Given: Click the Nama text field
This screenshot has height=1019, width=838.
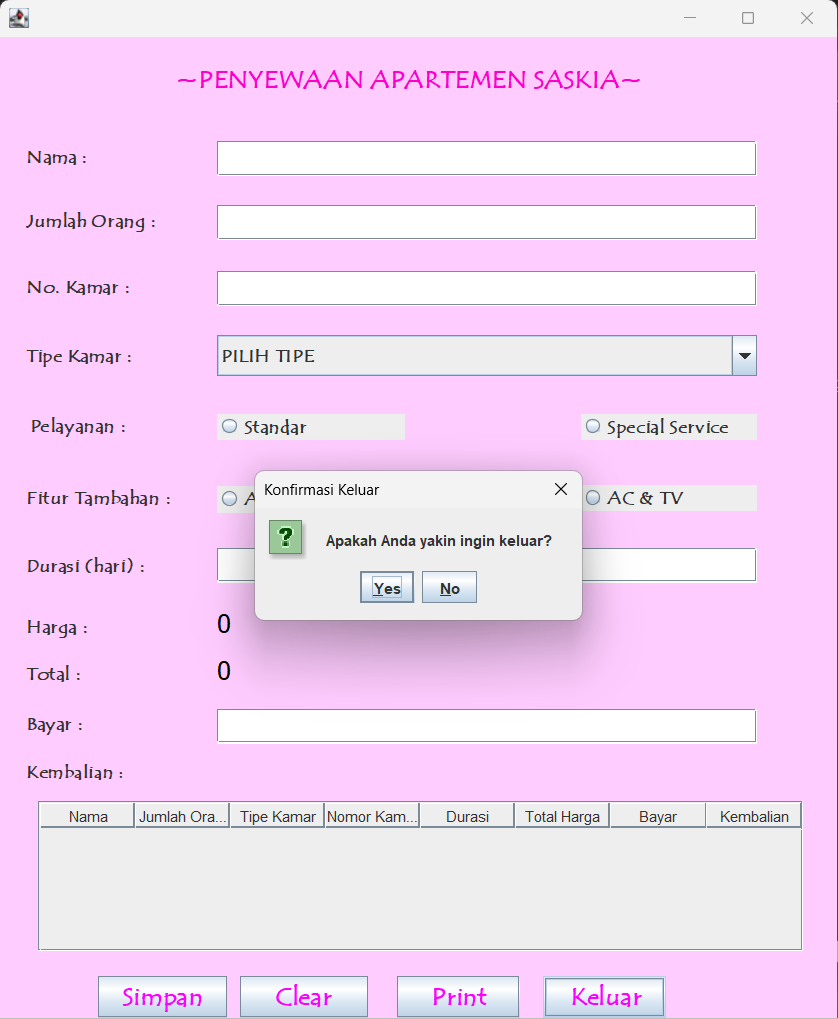Looking at the screenshot, I should pyautogui.click(x=486, y=158).
